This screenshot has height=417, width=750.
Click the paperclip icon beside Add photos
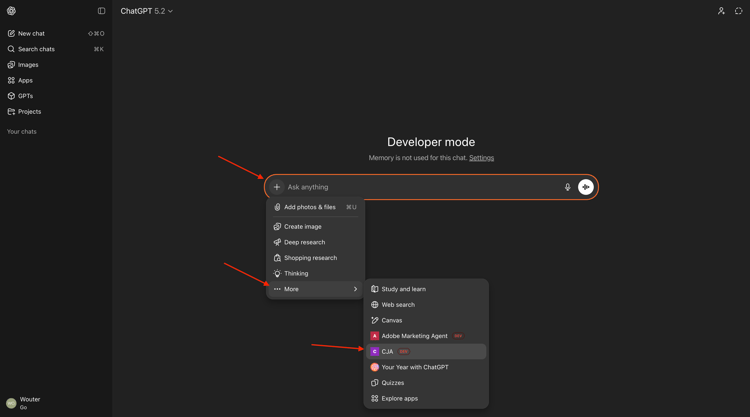pyautogui.click(x=277, y=207)
